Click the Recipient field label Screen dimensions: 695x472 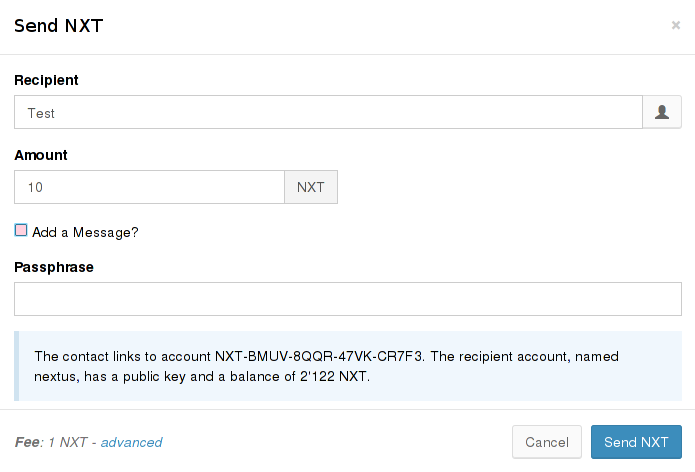click(46, 80)
